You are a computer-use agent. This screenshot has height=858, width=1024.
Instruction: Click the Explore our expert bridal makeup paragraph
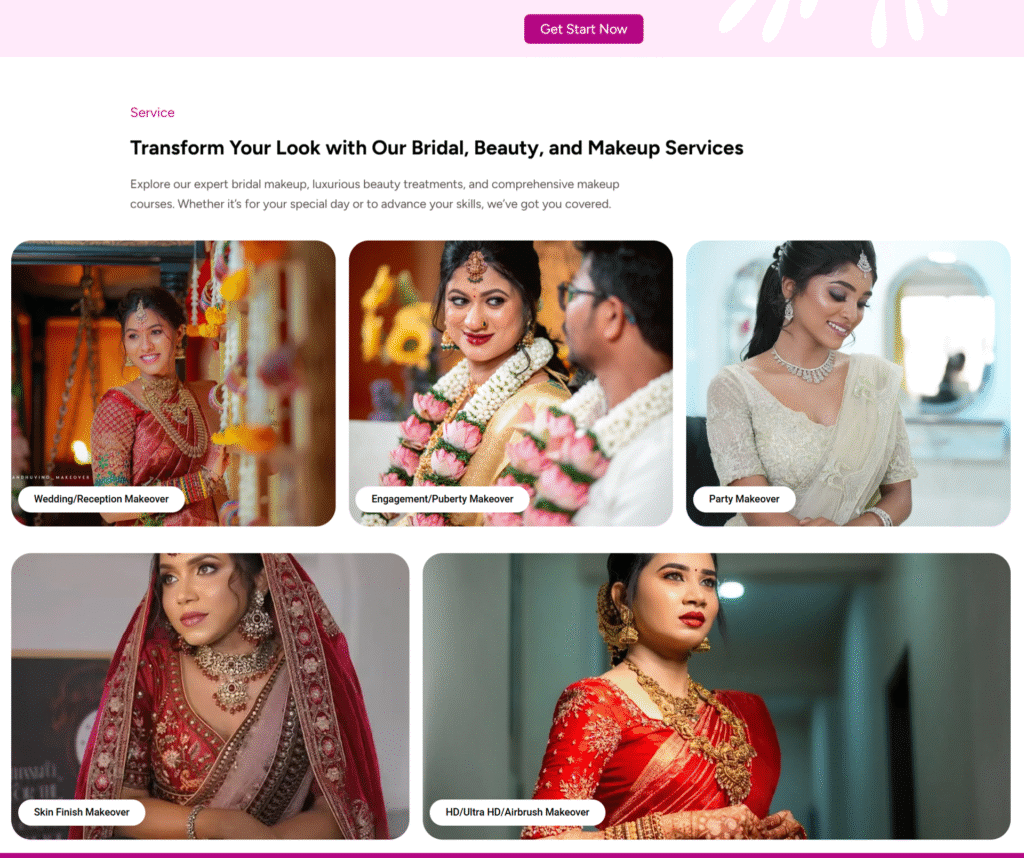375,194
